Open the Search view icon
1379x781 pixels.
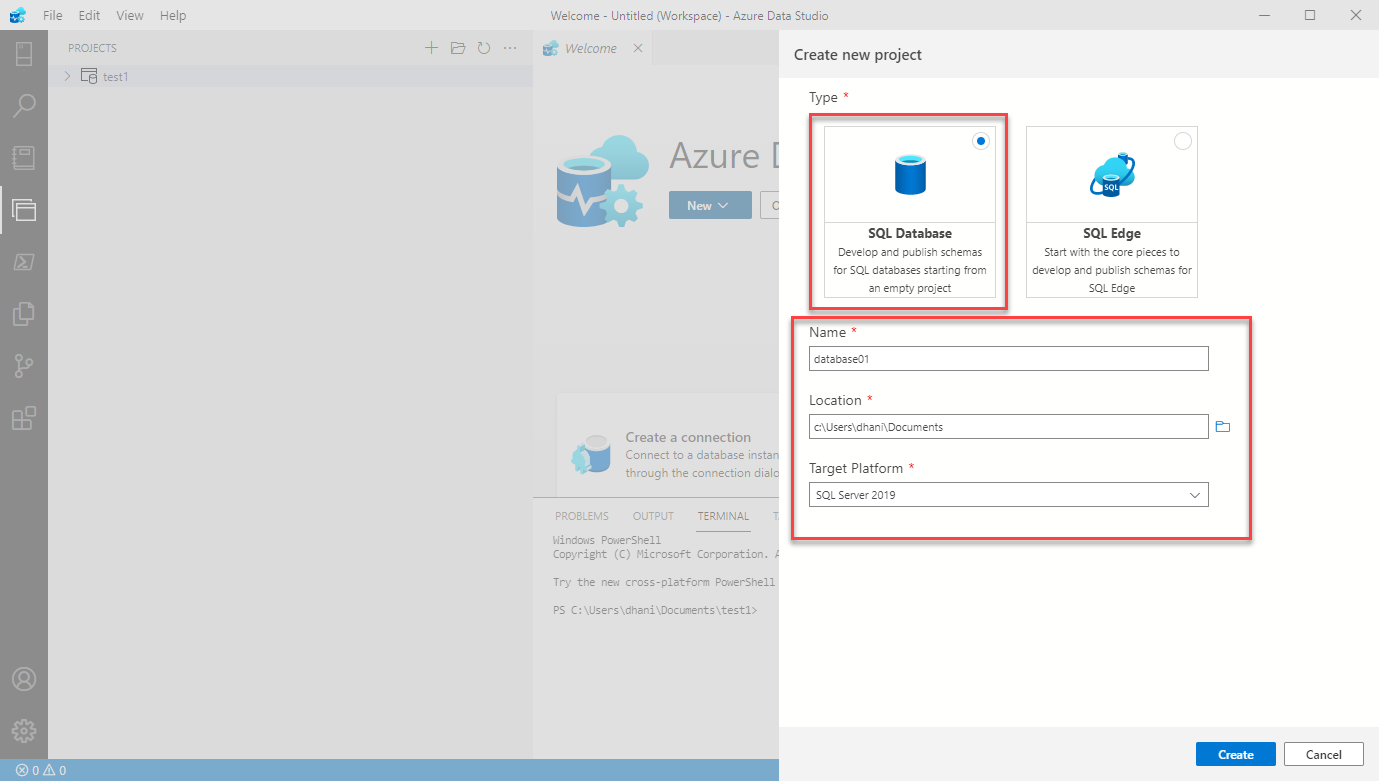(x=24, y=106)
